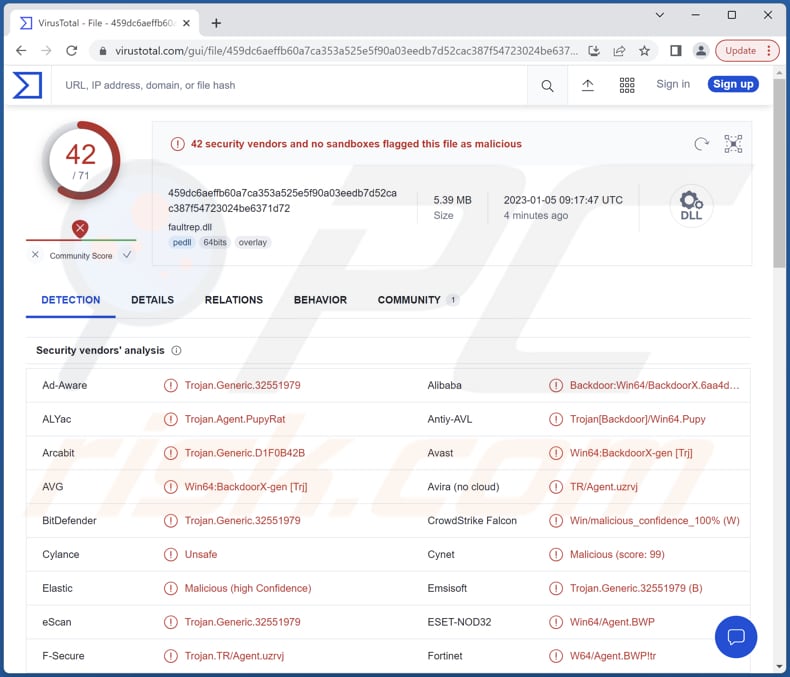The width and height of the screenshot is (790, 677).
Task: Open the browser profile menu
Action: tap(701, 51)
